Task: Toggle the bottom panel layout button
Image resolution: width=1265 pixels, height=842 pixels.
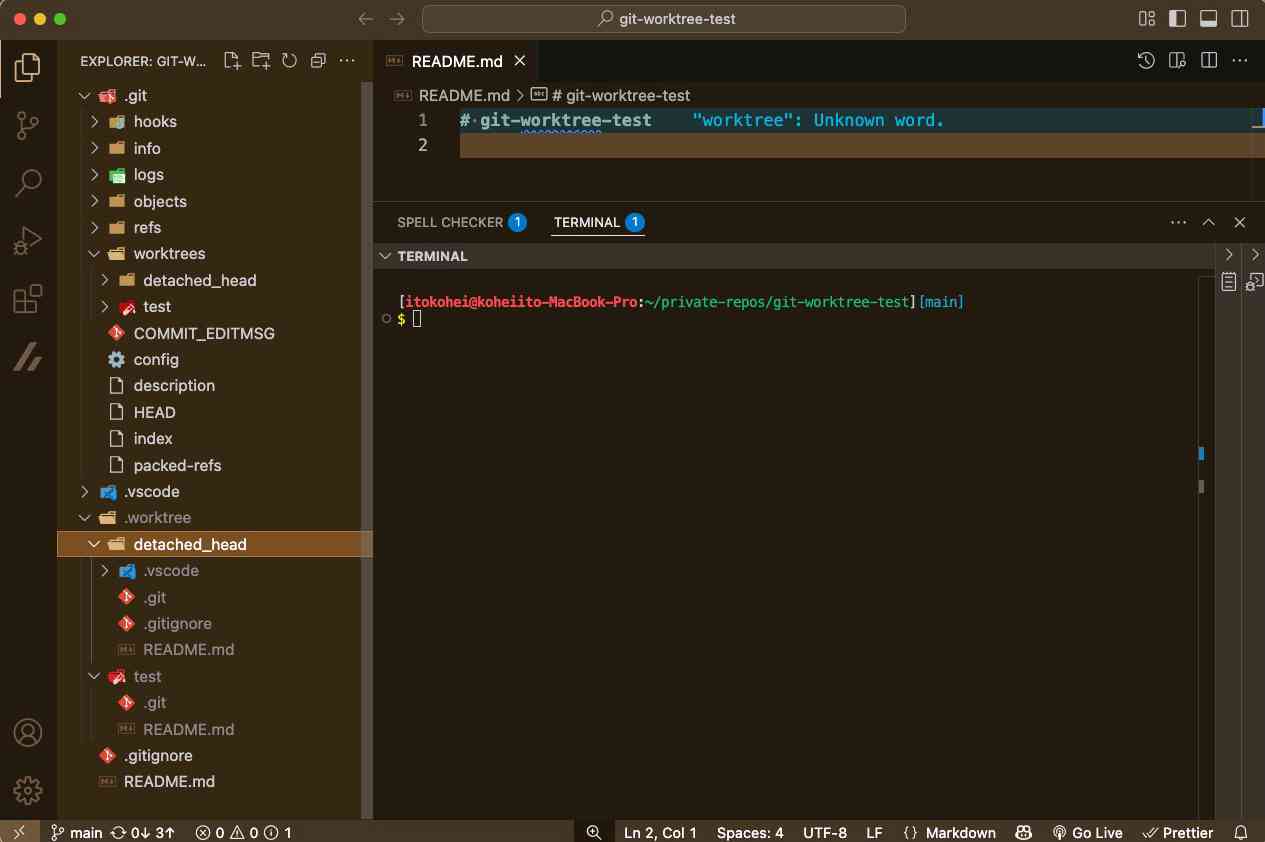Action: pos(1208,19)
